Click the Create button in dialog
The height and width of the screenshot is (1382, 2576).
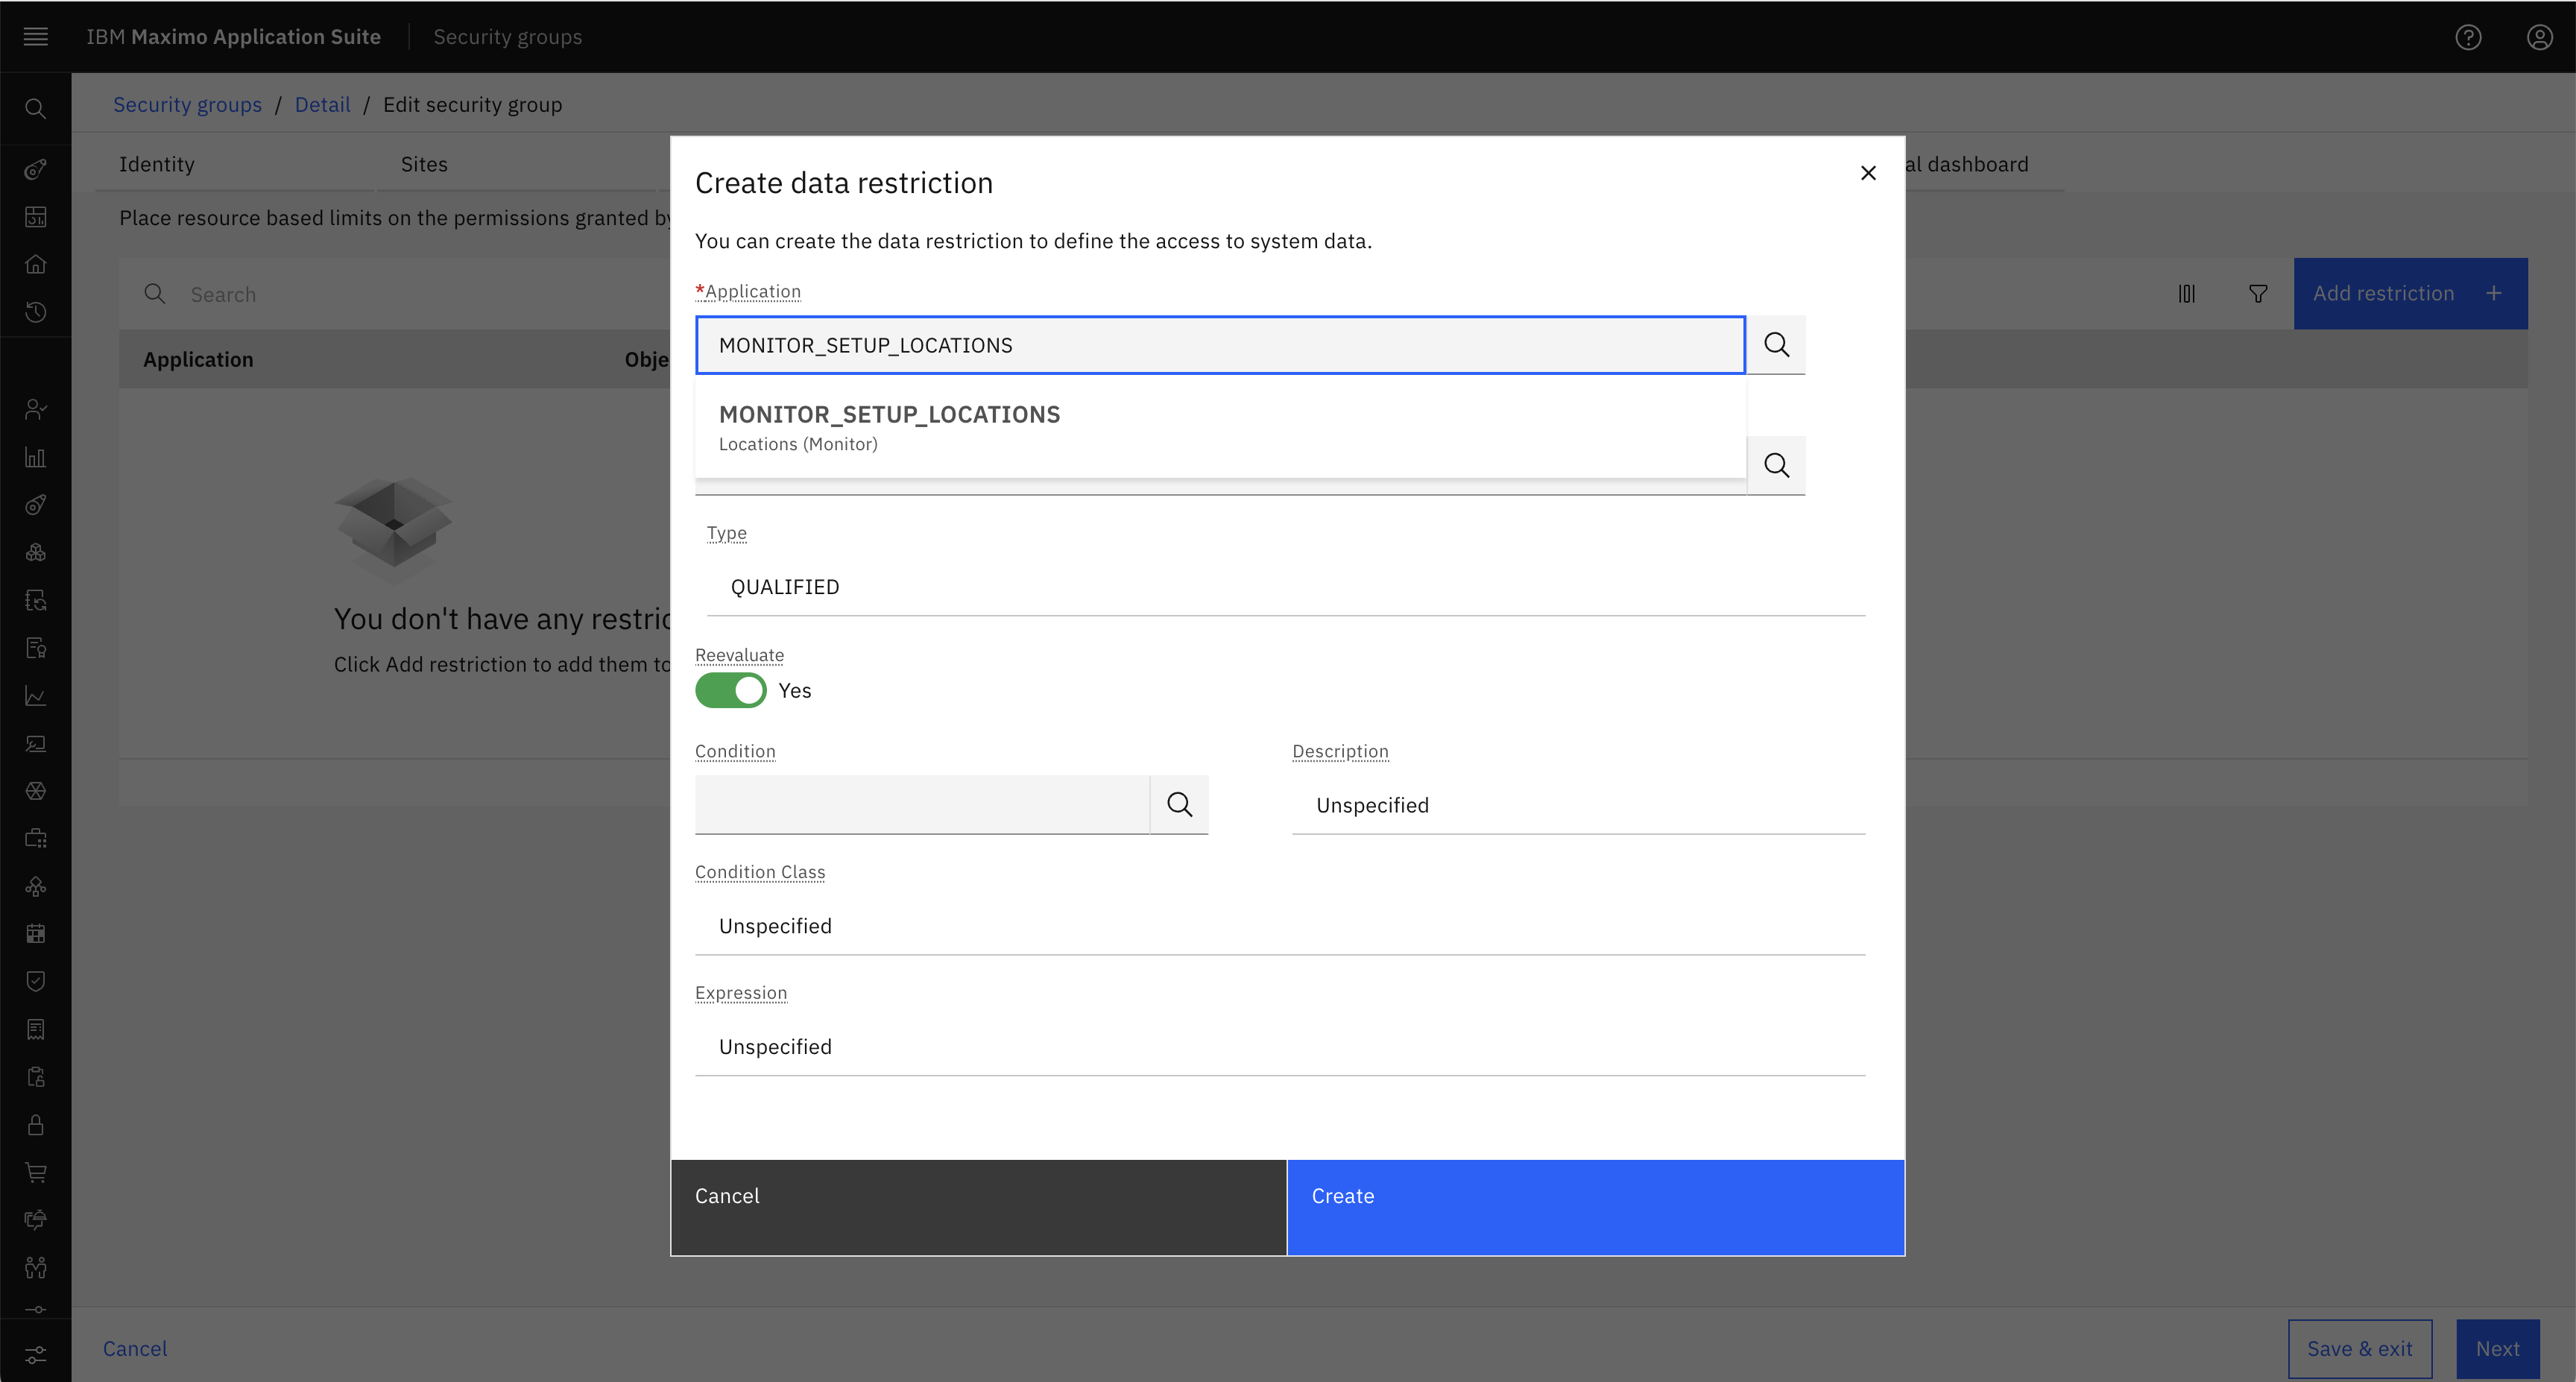1595,1207
